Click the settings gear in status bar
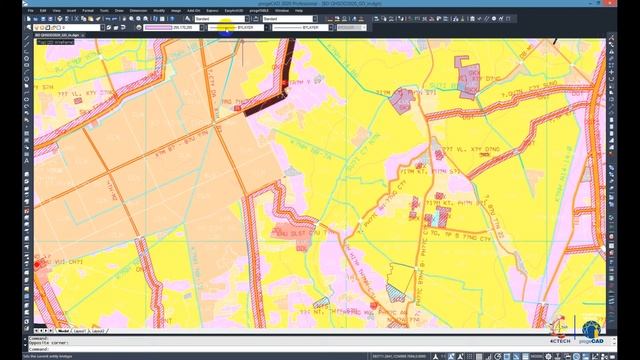 (548, 356)
